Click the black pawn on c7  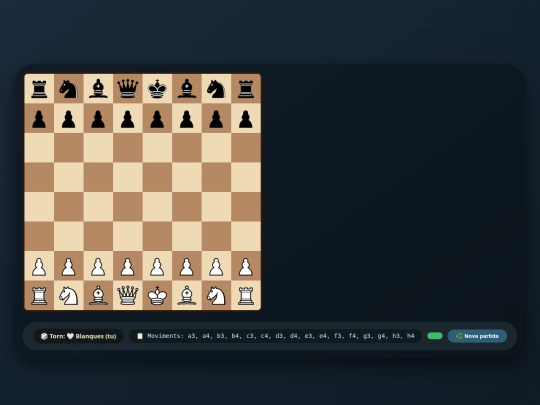pos(98,118)
